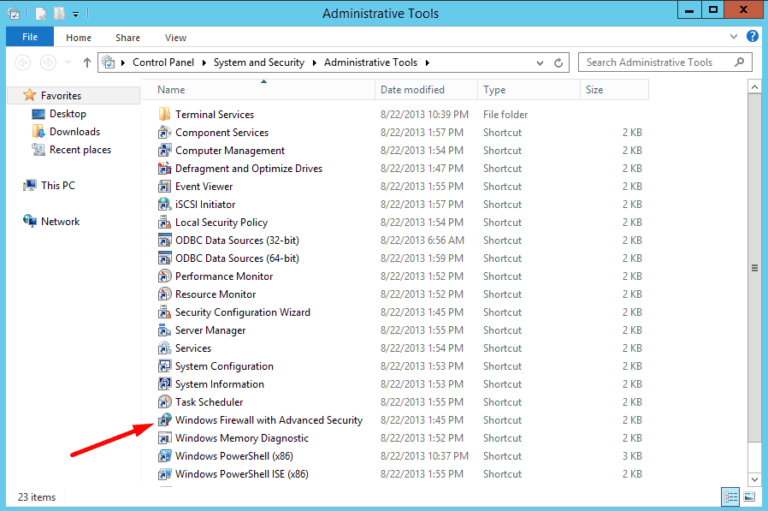Image resolution: width=768 pixels, height=511 pixels.
Task: Click the Task Scheduler clock icon
Action: pyautogui.click(x=165, y=402)
